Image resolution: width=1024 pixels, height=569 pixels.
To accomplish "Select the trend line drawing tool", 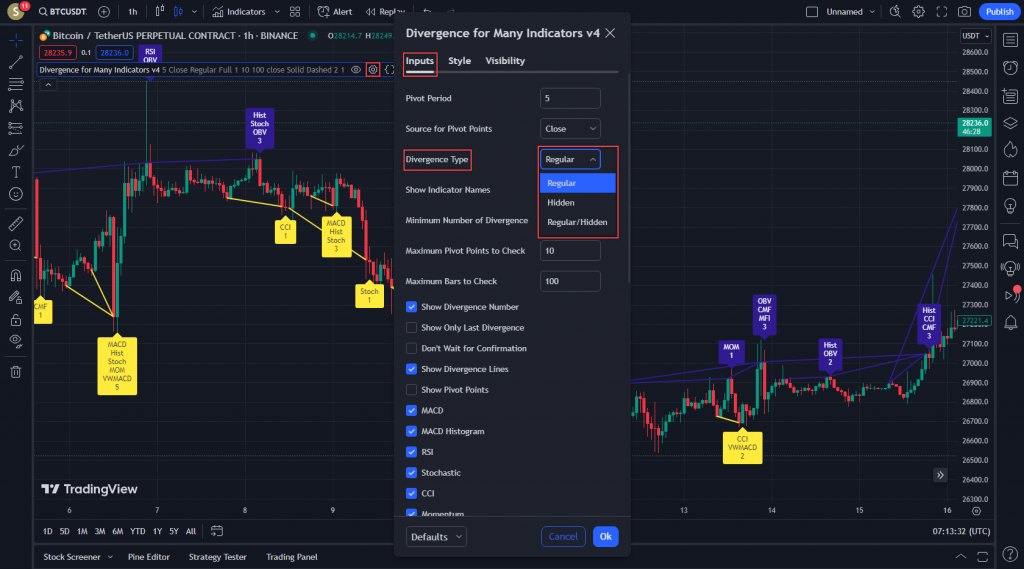I will tap(16, 63).
